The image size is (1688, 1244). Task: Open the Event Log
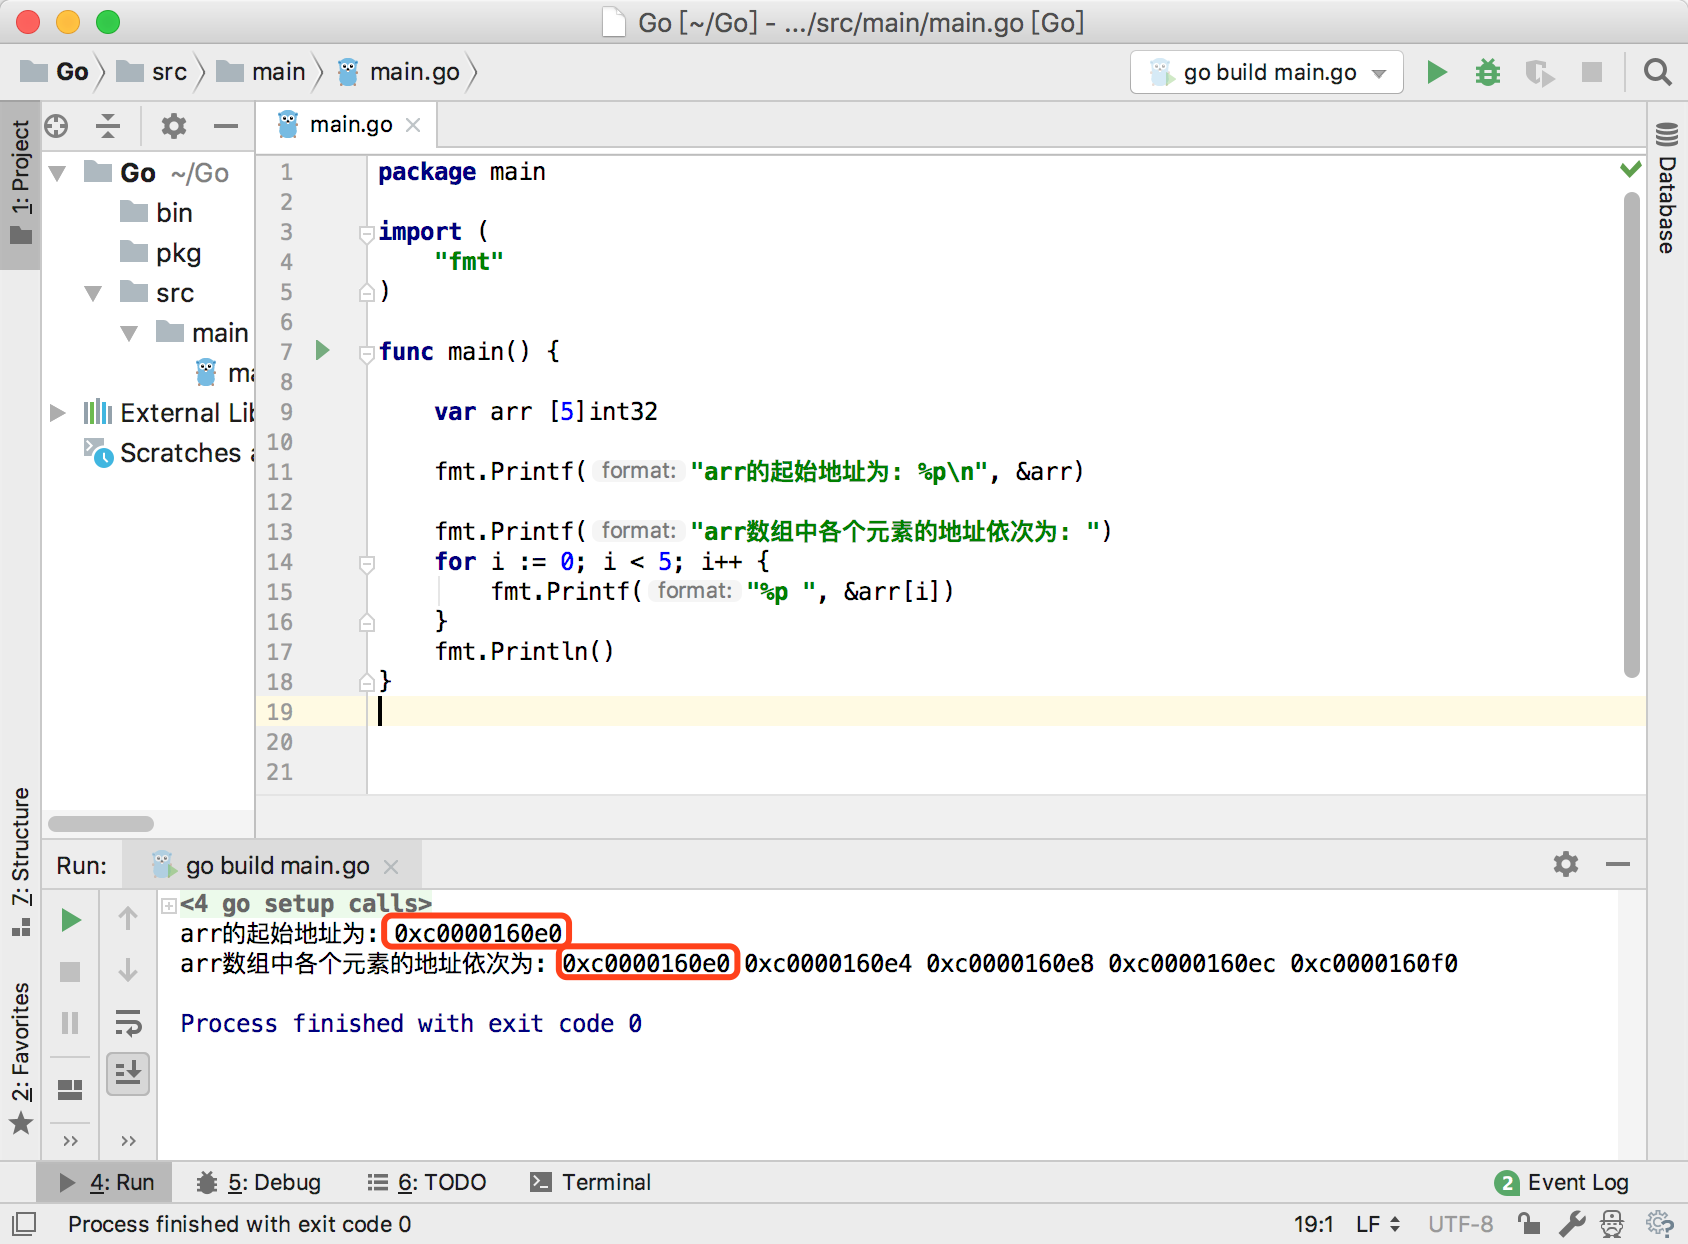[1562, 1182]
